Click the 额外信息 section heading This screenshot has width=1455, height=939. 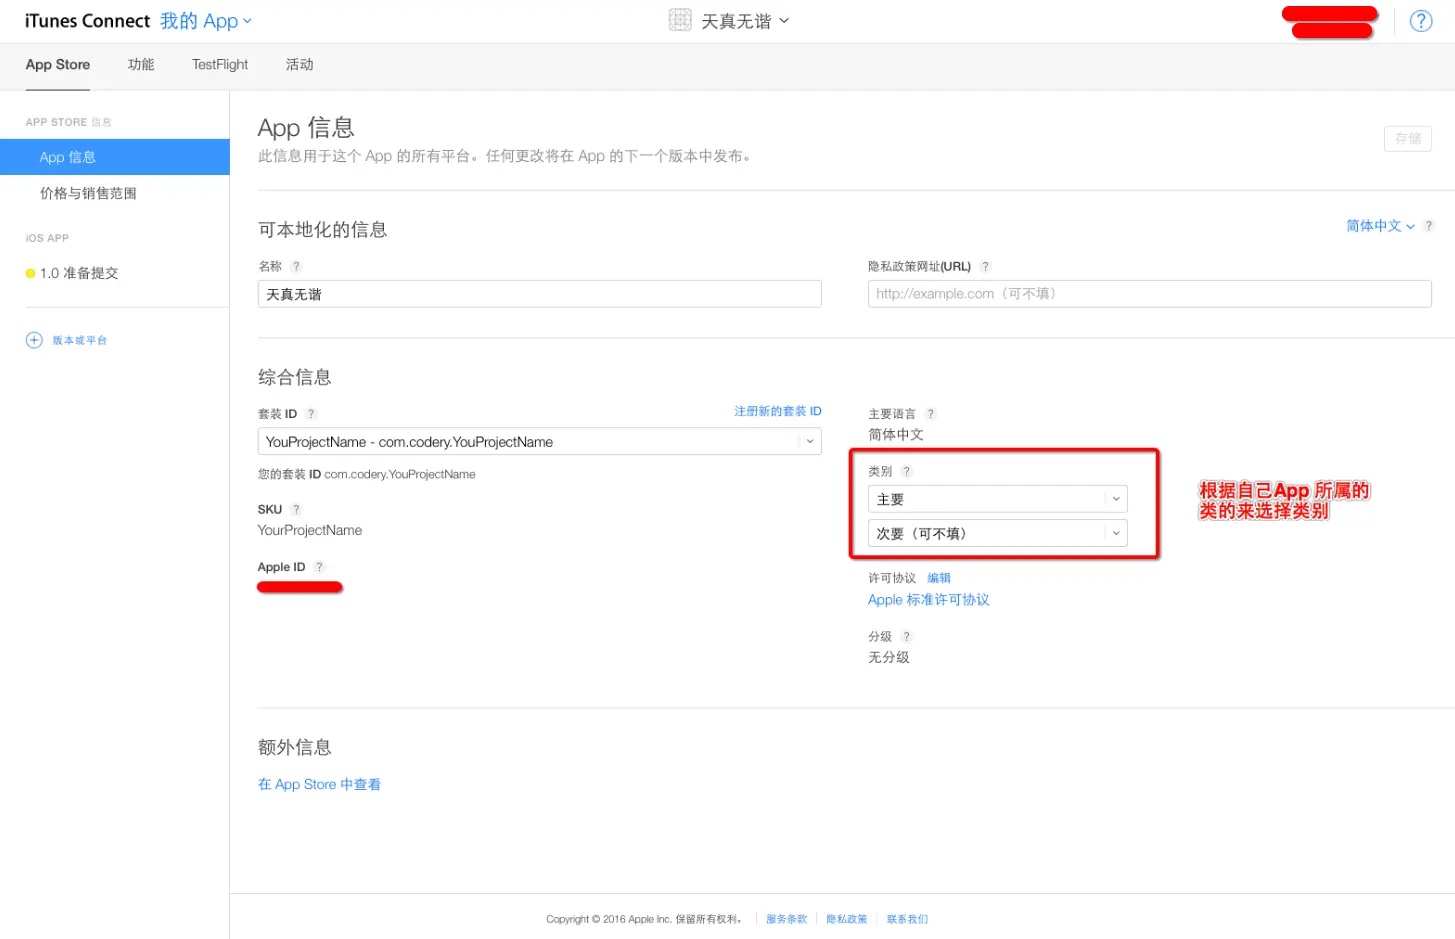[295, 747]
